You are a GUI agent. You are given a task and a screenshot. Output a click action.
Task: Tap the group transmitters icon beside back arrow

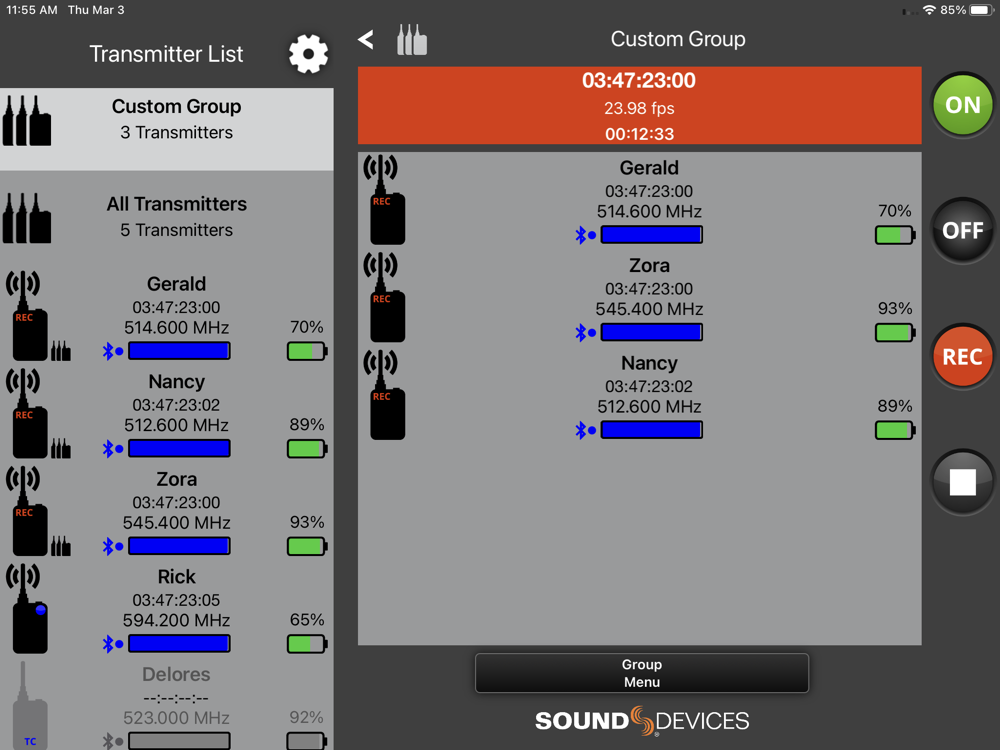(x=412, y=40)
